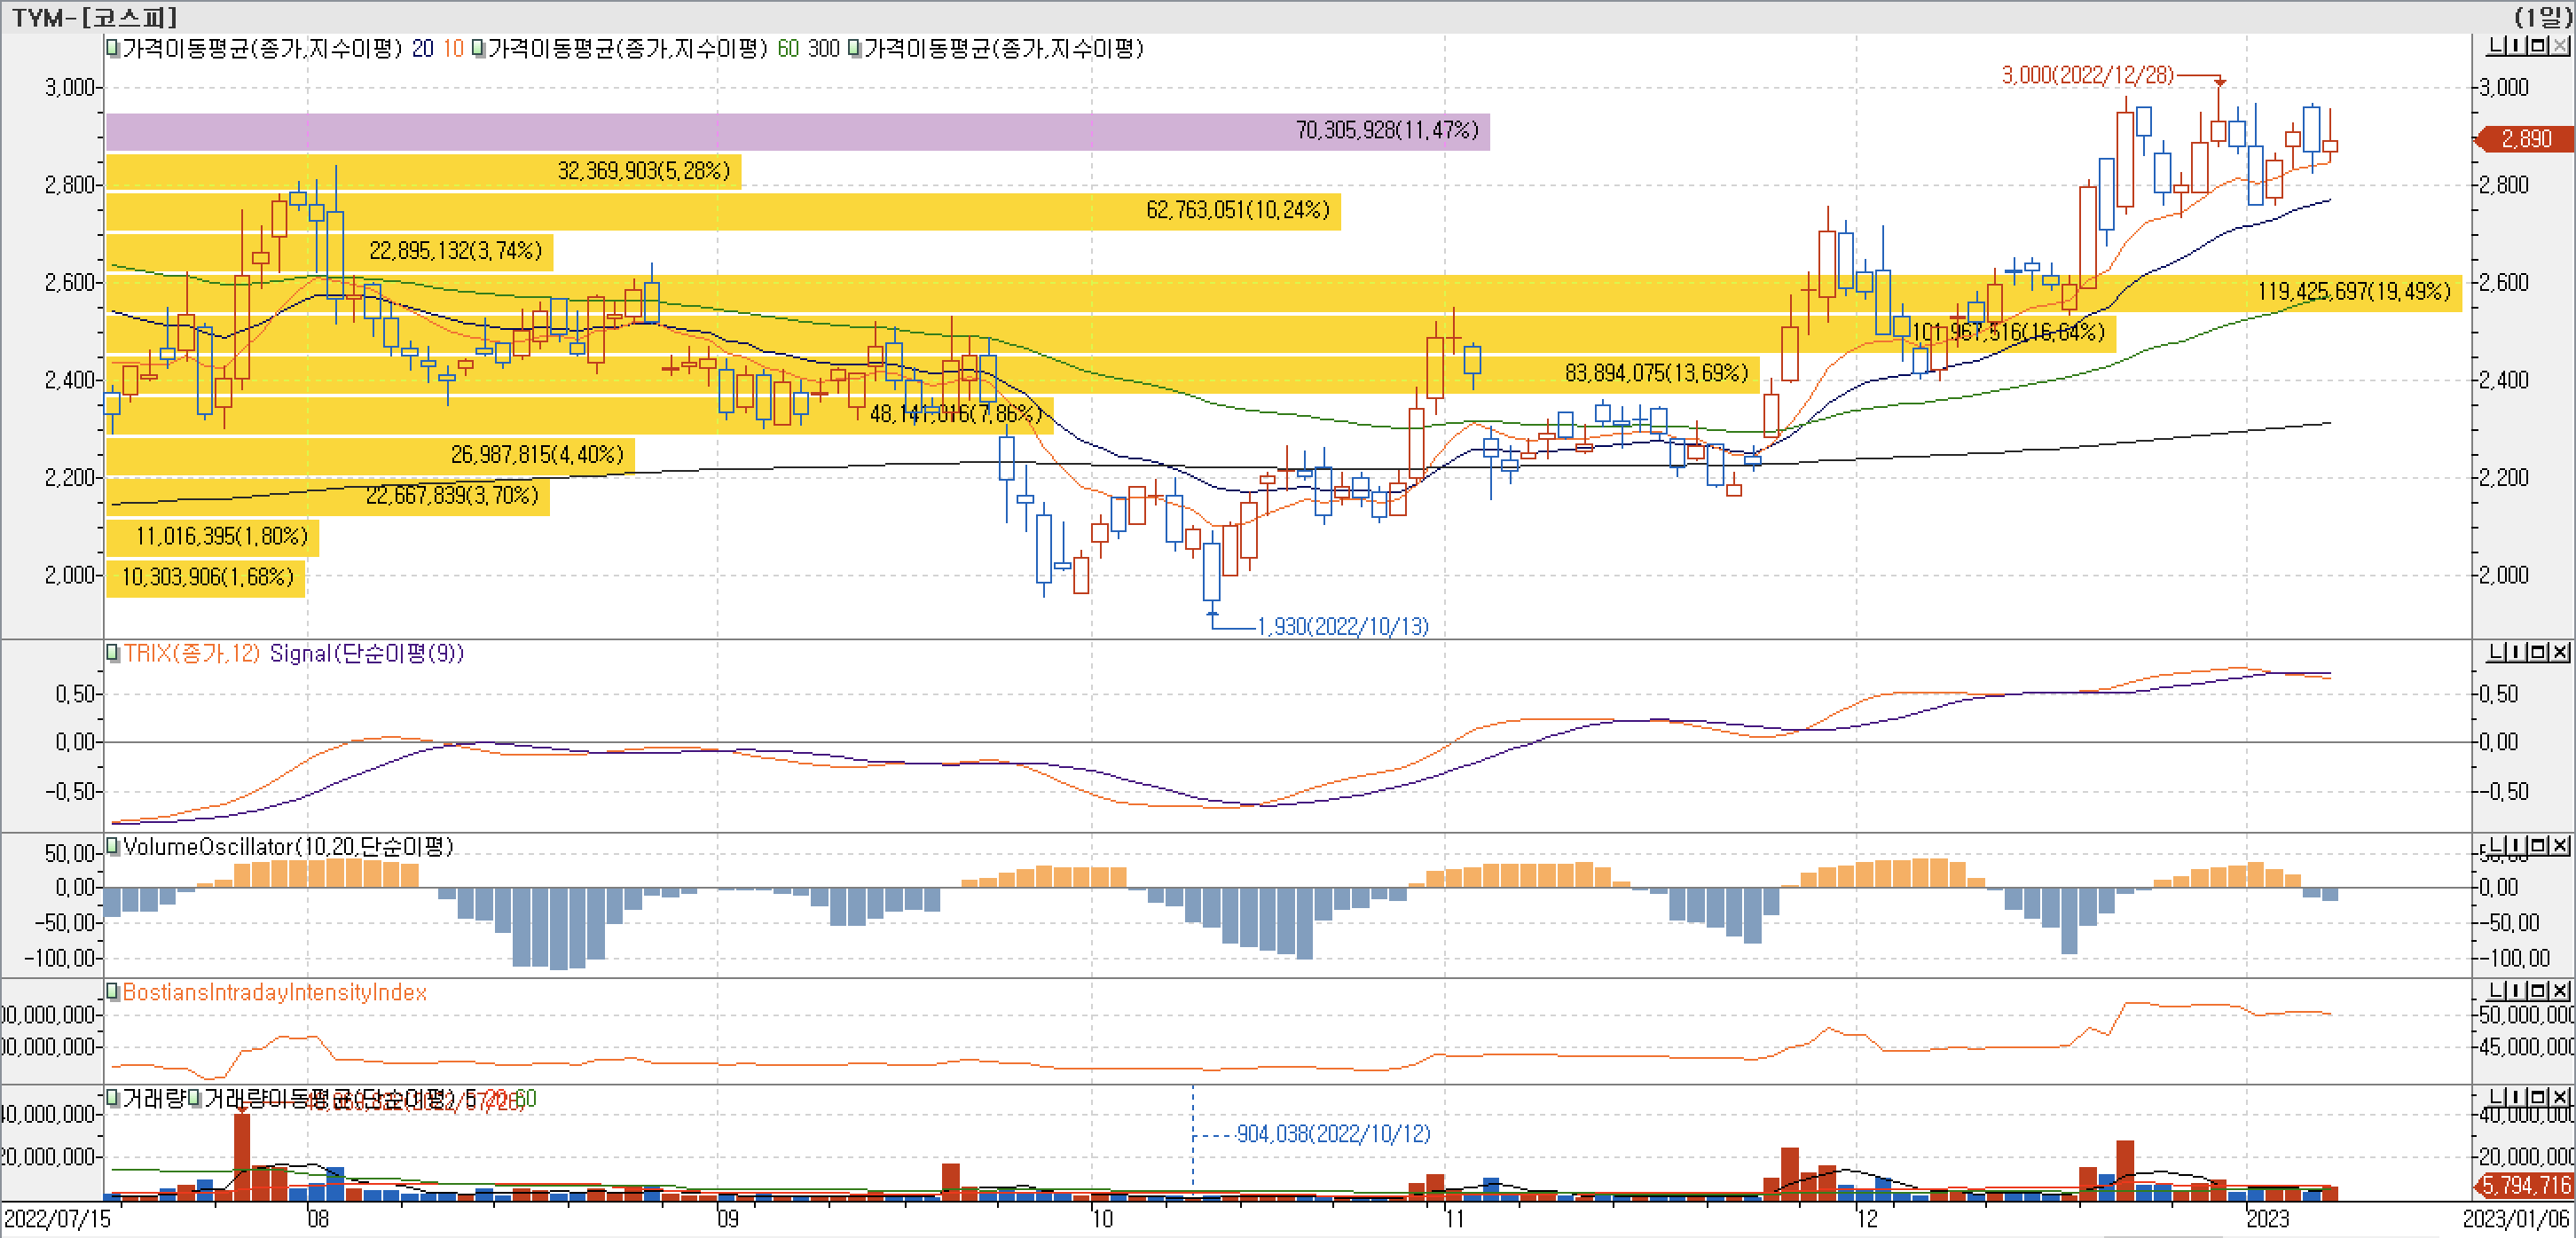Screen dimensions: 2576x1238
Task: Click the orange 10 moving-average period label
Action: pos(453,48)
